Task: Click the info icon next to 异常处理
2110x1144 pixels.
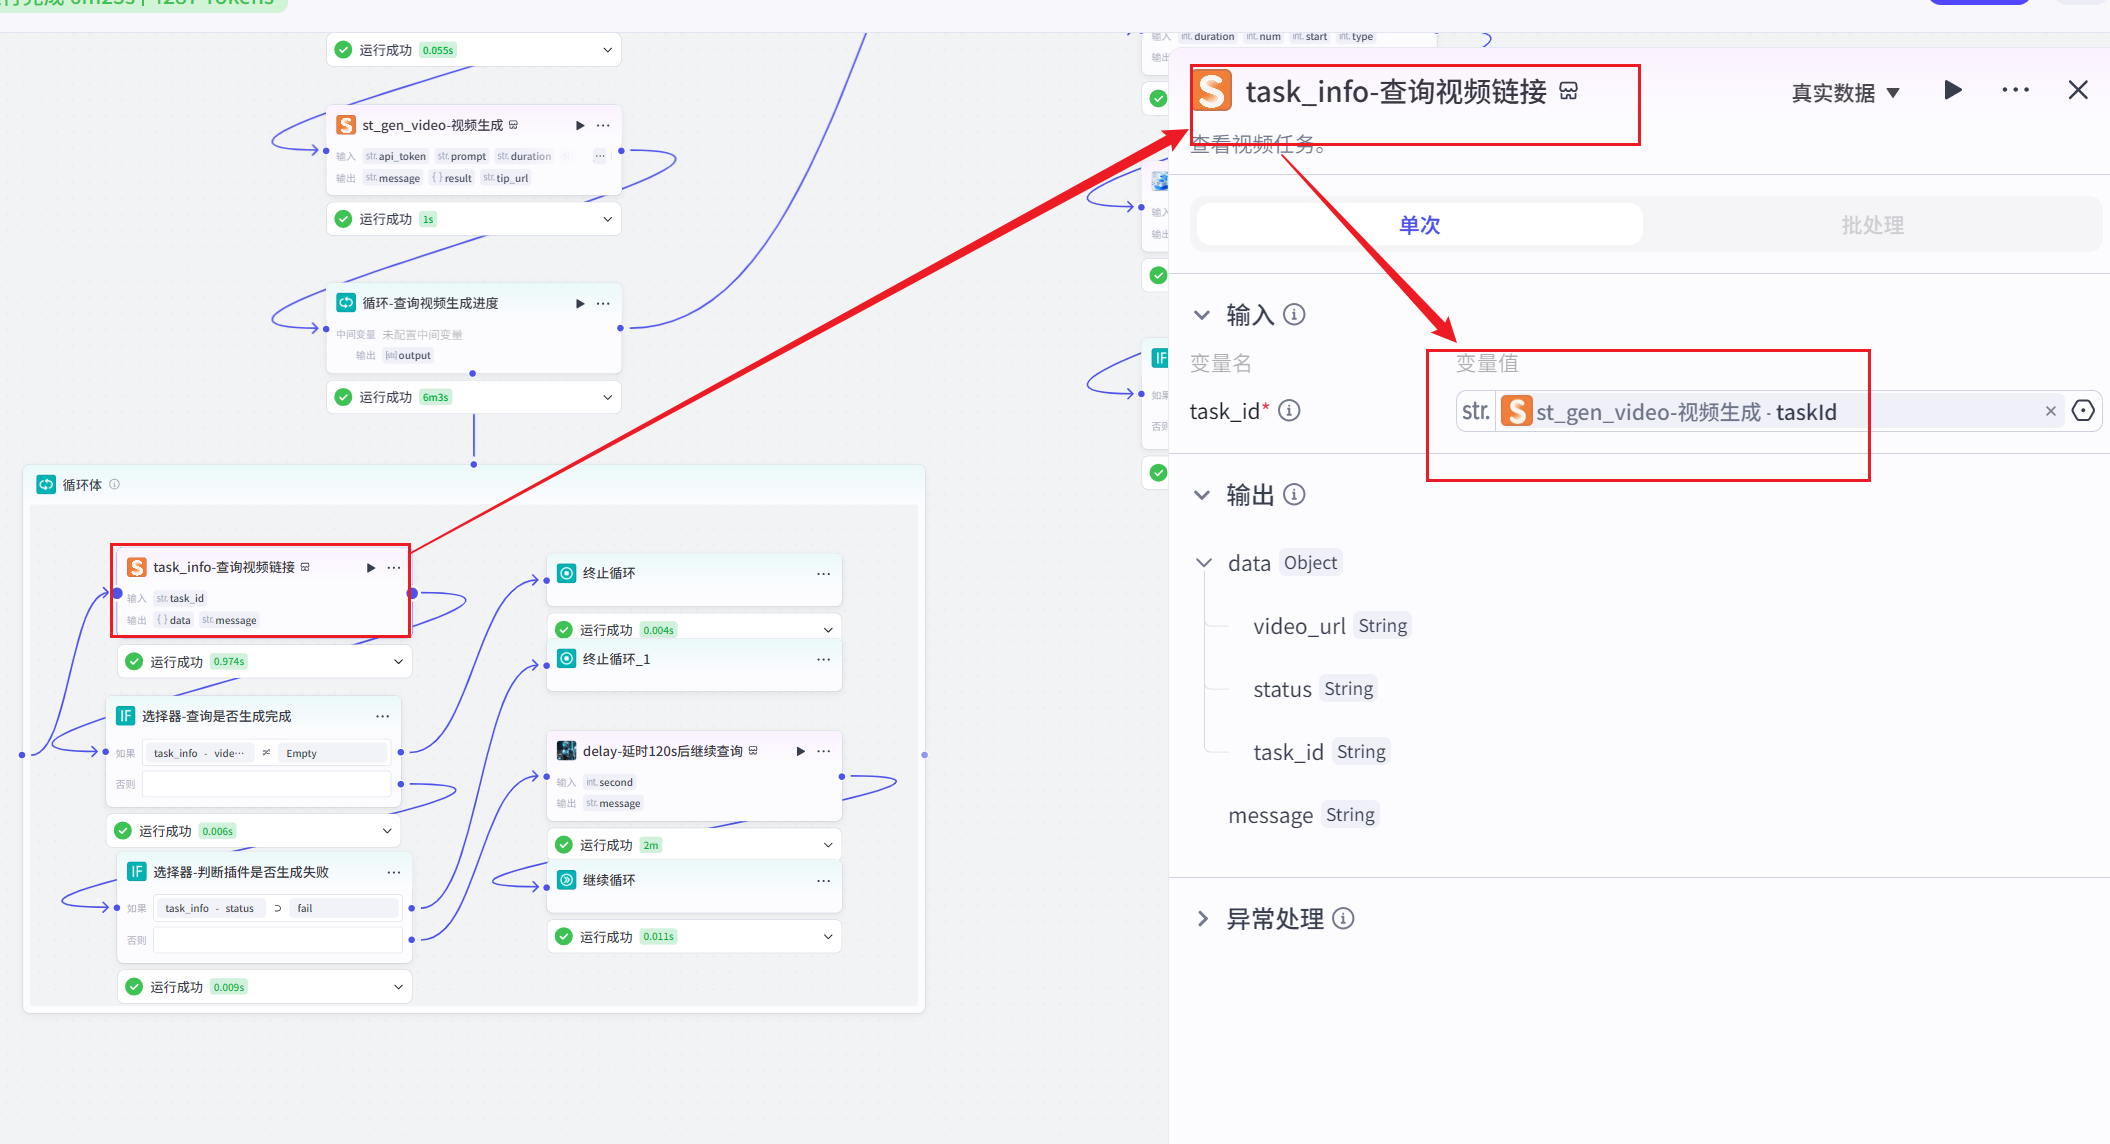Action: (x=1345, y=918)
